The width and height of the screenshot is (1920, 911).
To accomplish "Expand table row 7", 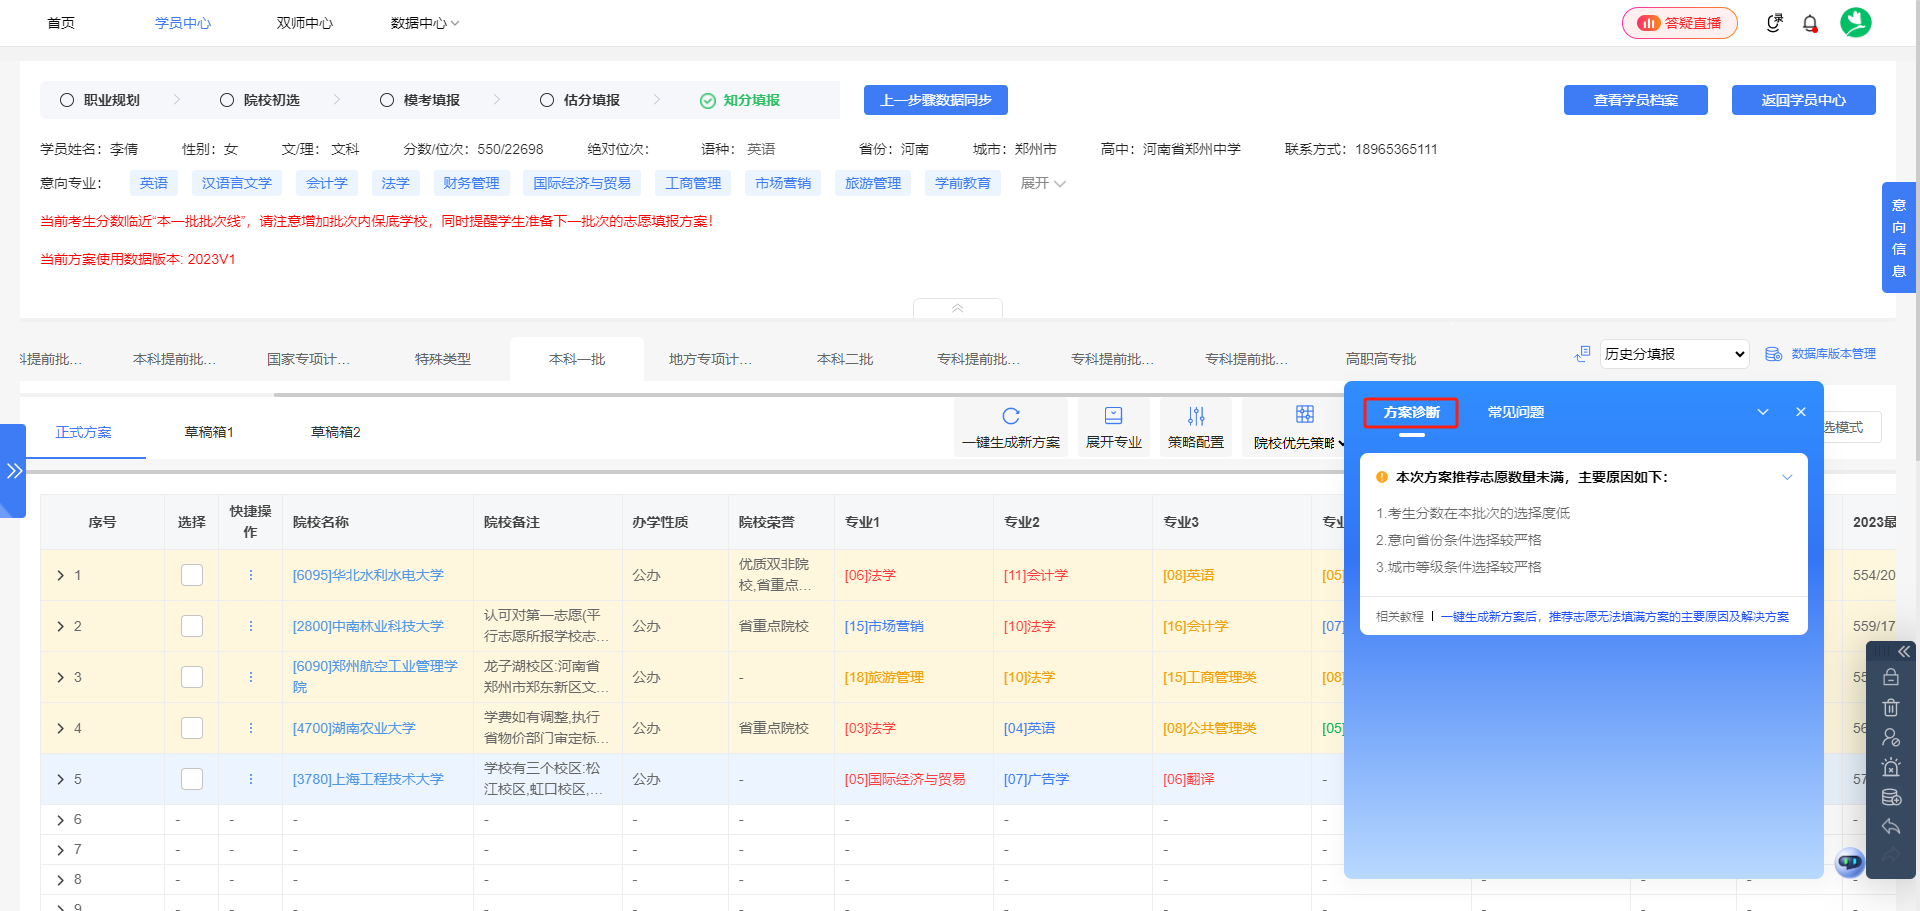I will pyautogui.click(x=61, y=849).
